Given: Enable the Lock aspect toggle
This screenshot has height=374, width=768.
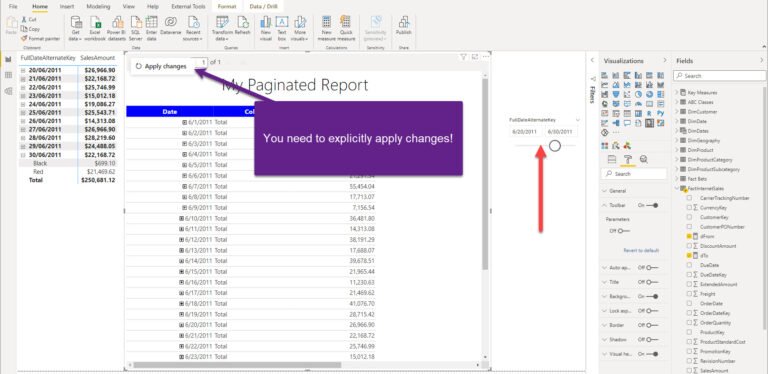Looking at the screenshot, I should click(652, 310).
